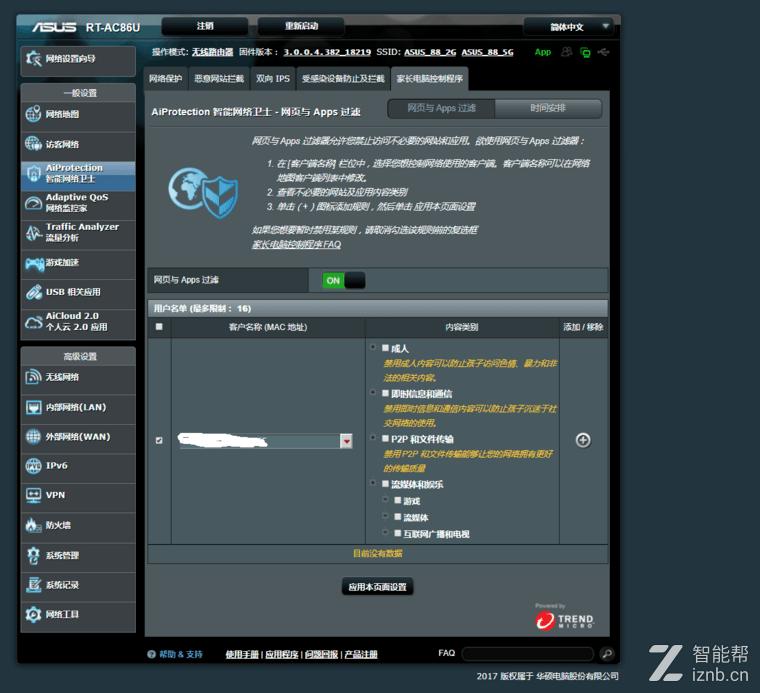Screen dimensions: 760x693
Task: Collapse the 流媒体和娱乐 tree node
Action: tap(373, 483)
